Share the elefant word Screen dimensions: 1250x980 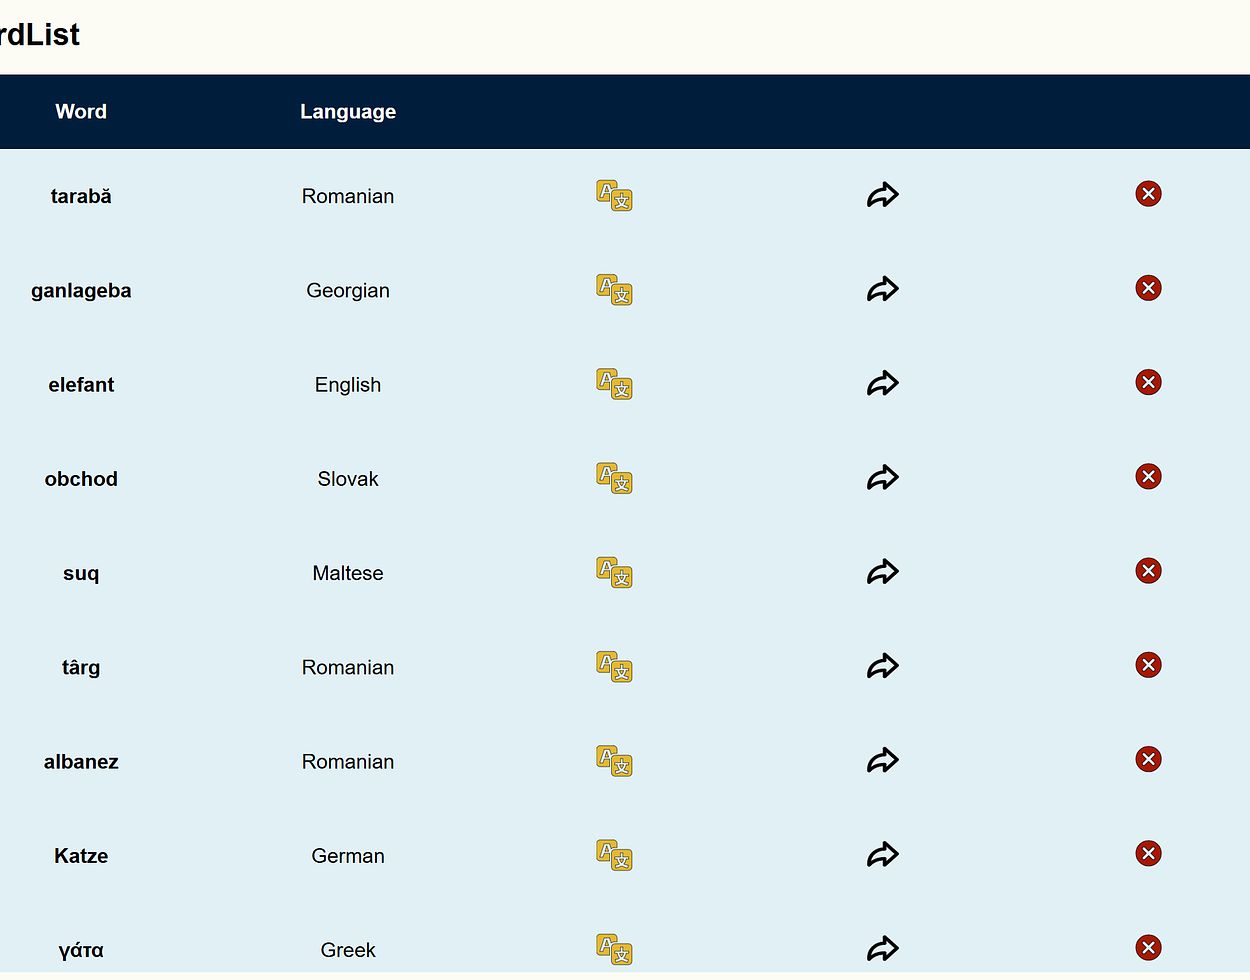click(x=882, y=384)
